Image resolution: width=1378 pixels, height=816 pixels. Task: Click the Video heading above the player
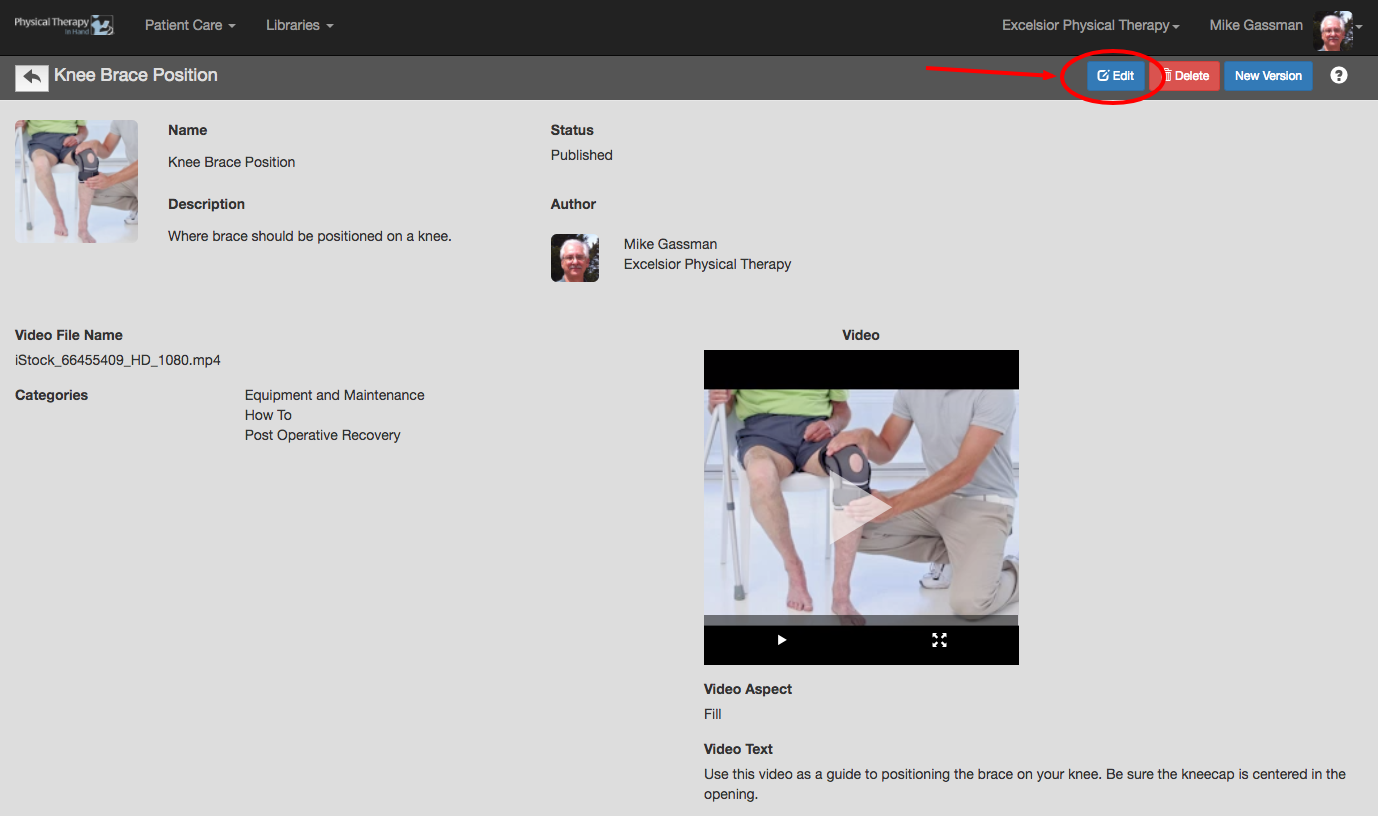point(861,335)
